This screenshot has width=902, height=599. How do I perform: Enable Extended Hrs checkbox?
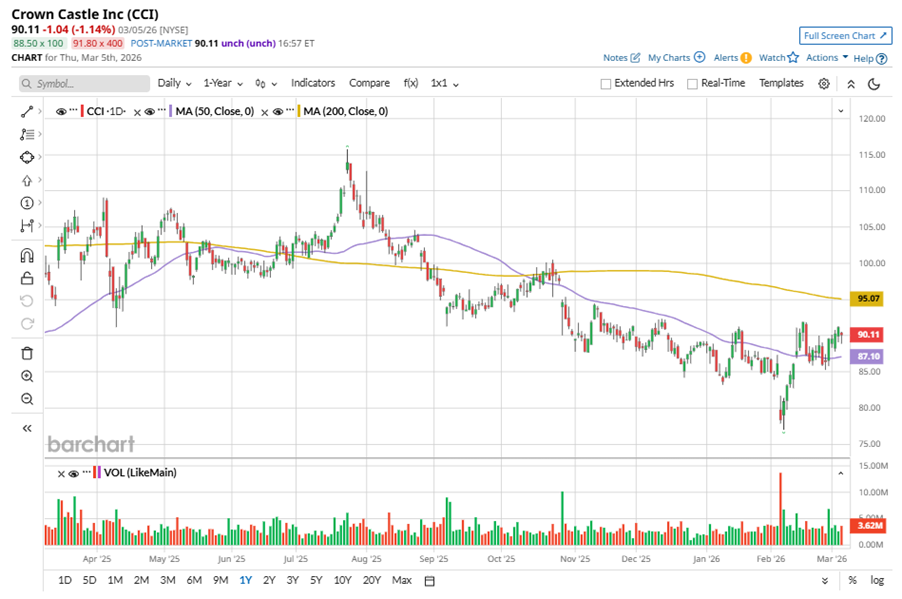tap(605, 84)
